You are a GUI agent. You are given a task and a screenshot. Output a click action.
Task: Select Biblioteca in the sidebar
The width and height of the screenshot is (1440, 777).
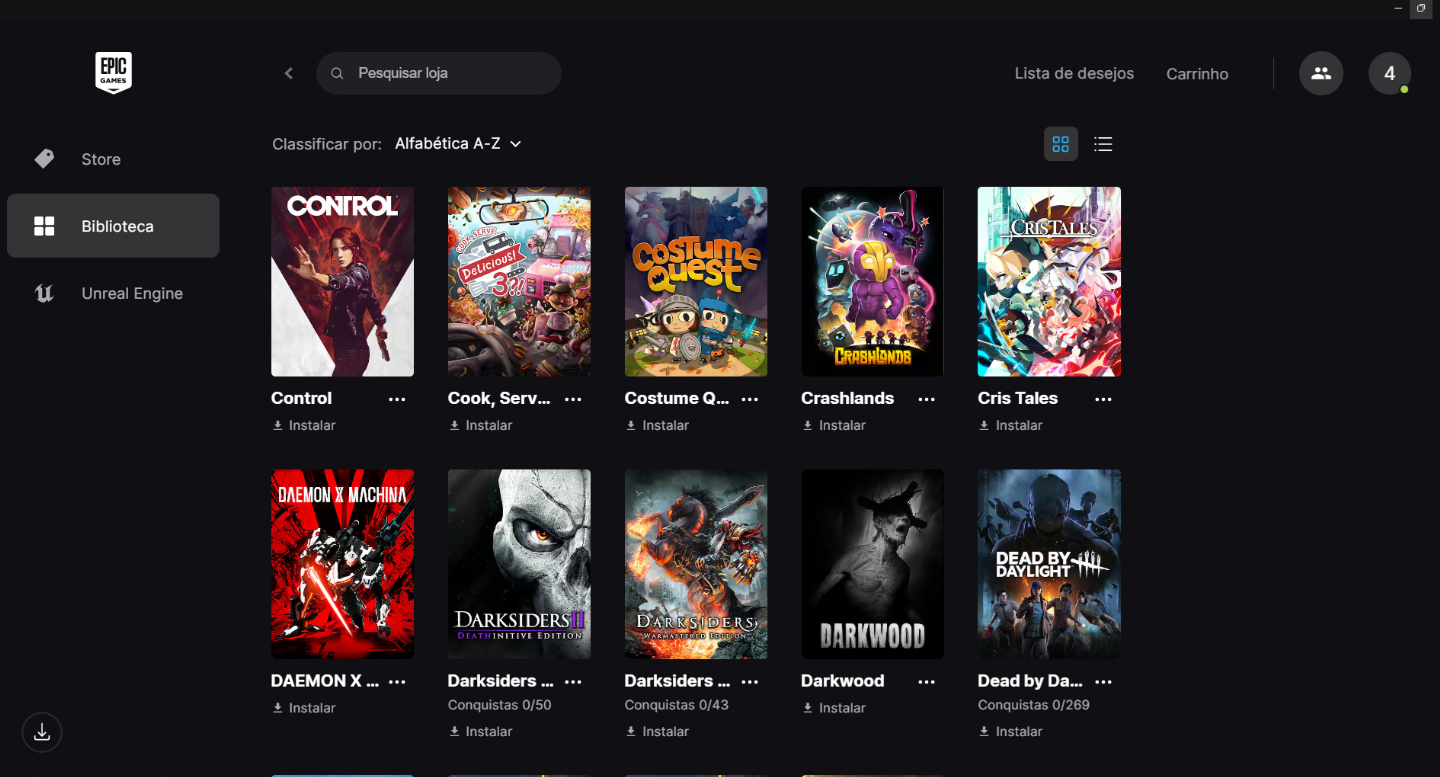(x=113, y=226)
